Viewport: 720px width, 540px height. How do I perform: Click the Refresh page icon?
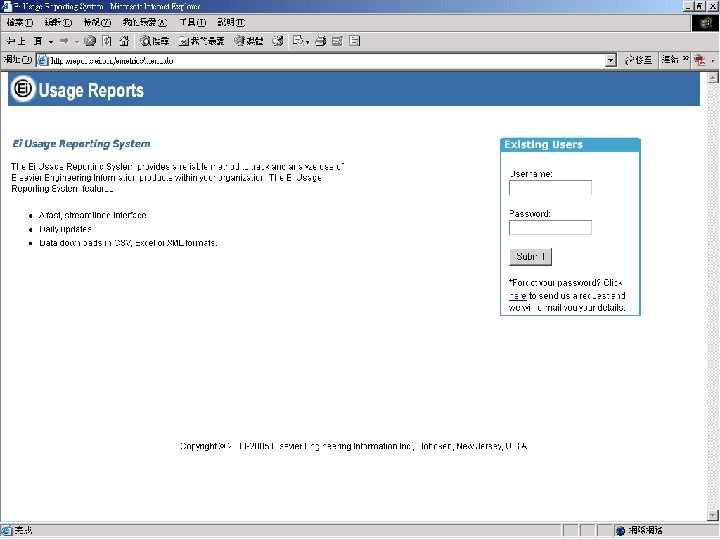[107, 41]
